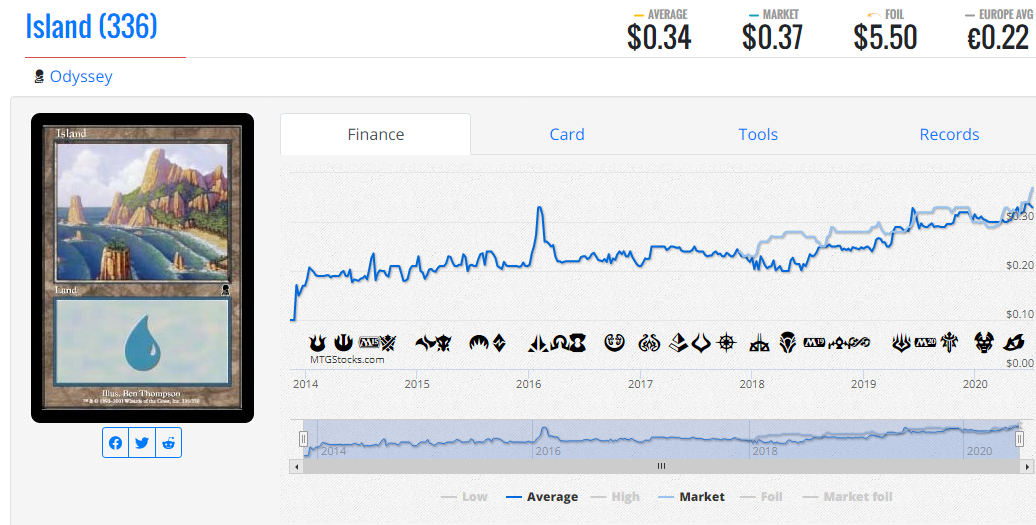Click the Oath of the Gatewatch marker
This screenshot has width=1036, height=525.
538,343
